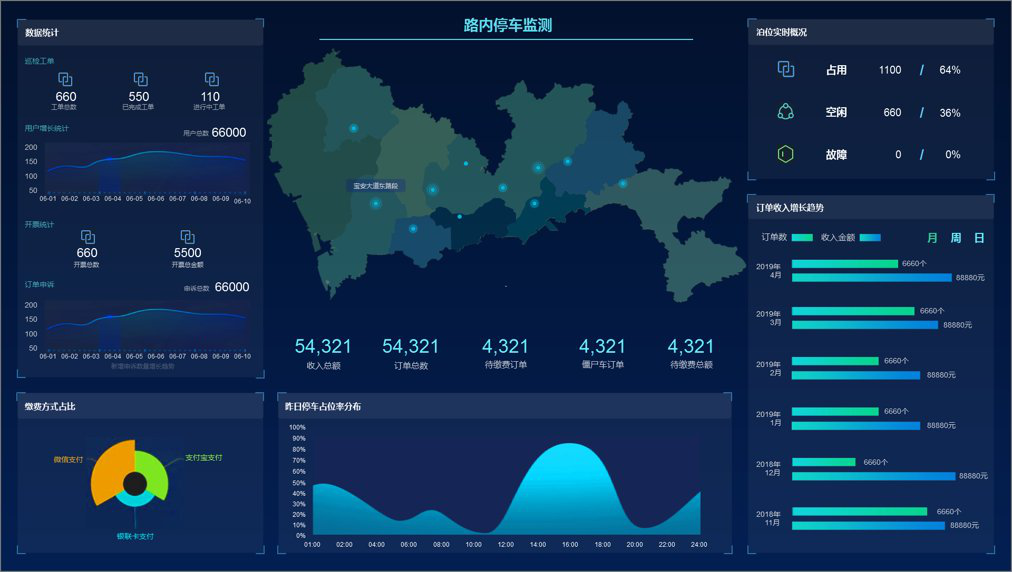This screenshot has height=572, width=1012.
Task: Click the icon above 进行中工单 110
Action: coord(211,80)
